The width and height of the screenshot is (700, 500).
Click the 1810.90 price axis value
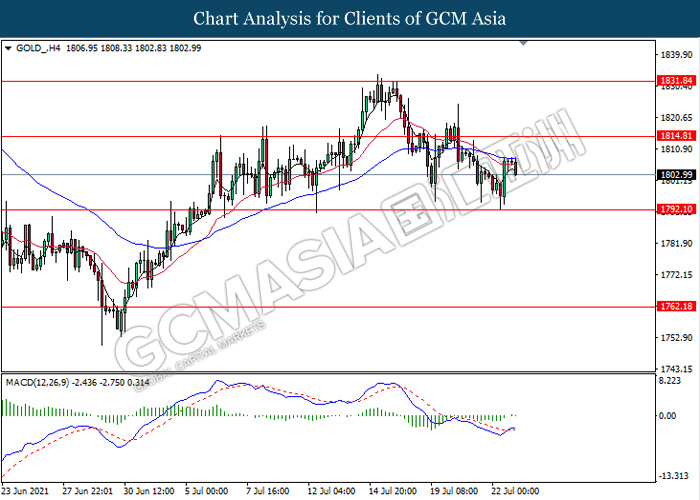(676, 149)
